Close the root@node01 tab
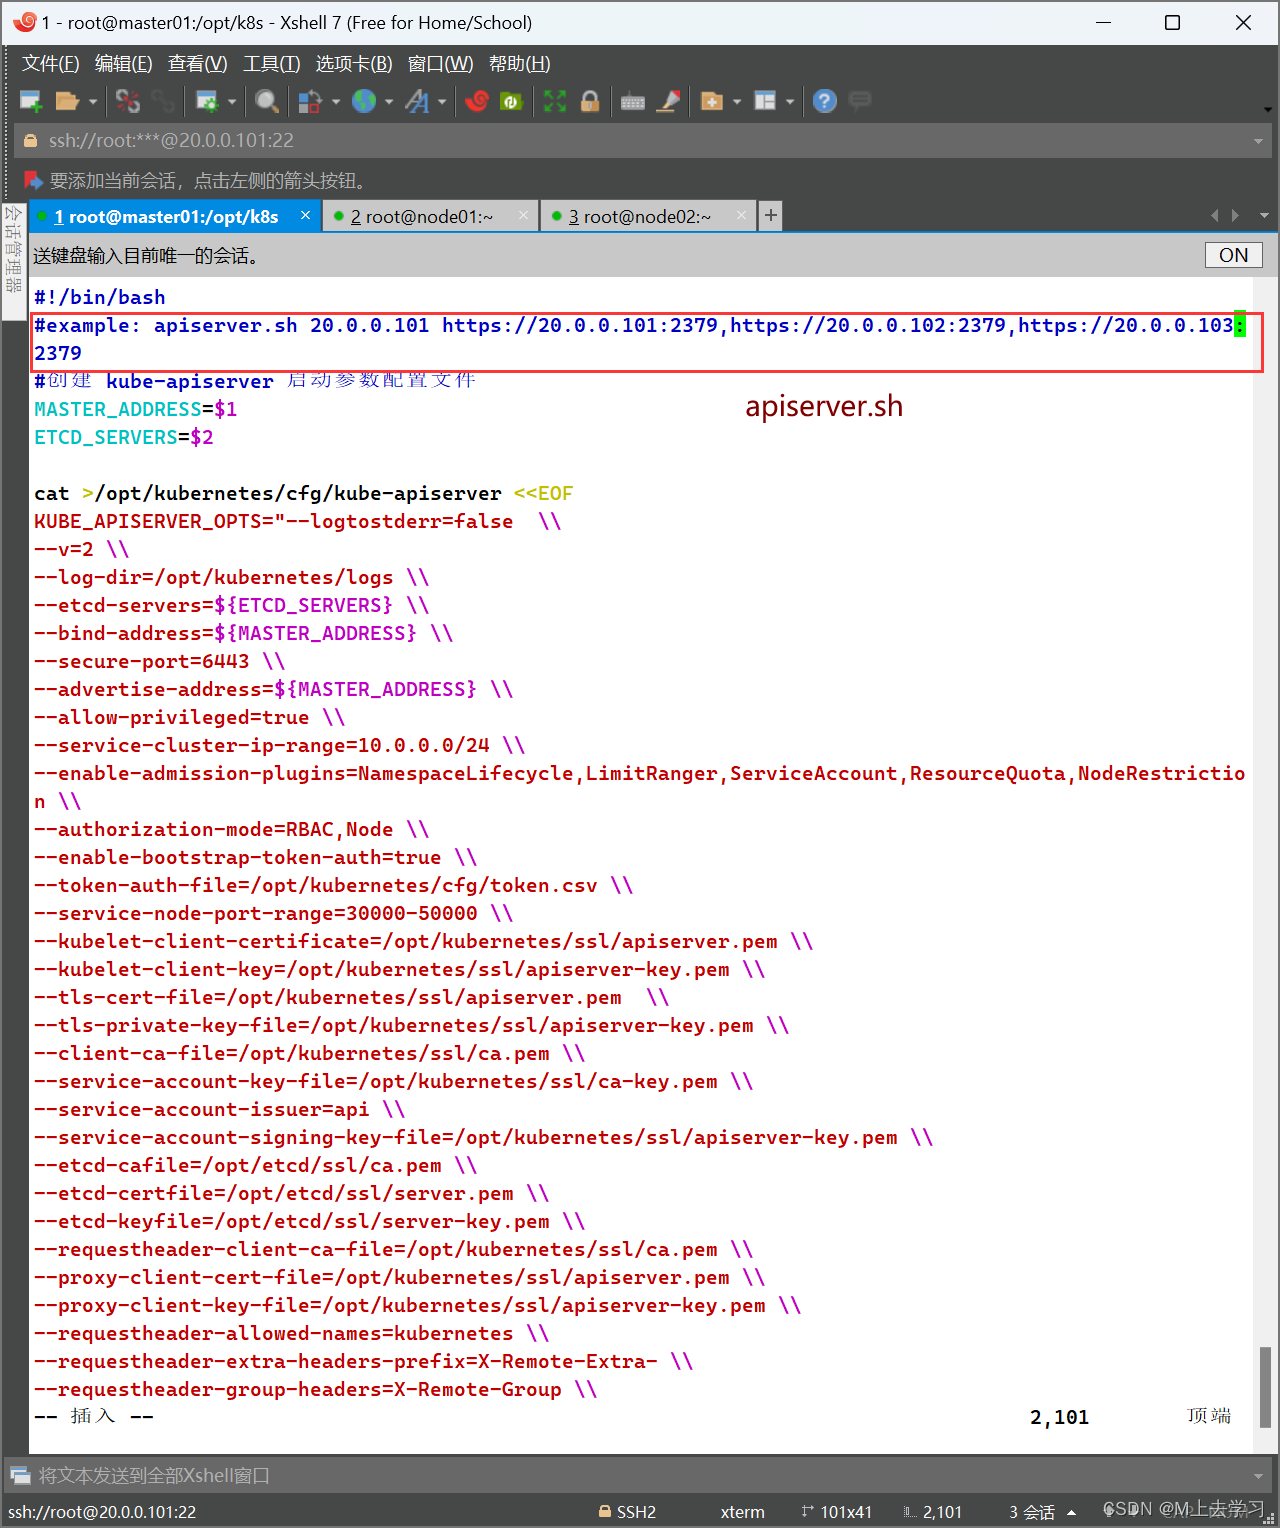The image size is (1280, 1528). click(523, 215)
